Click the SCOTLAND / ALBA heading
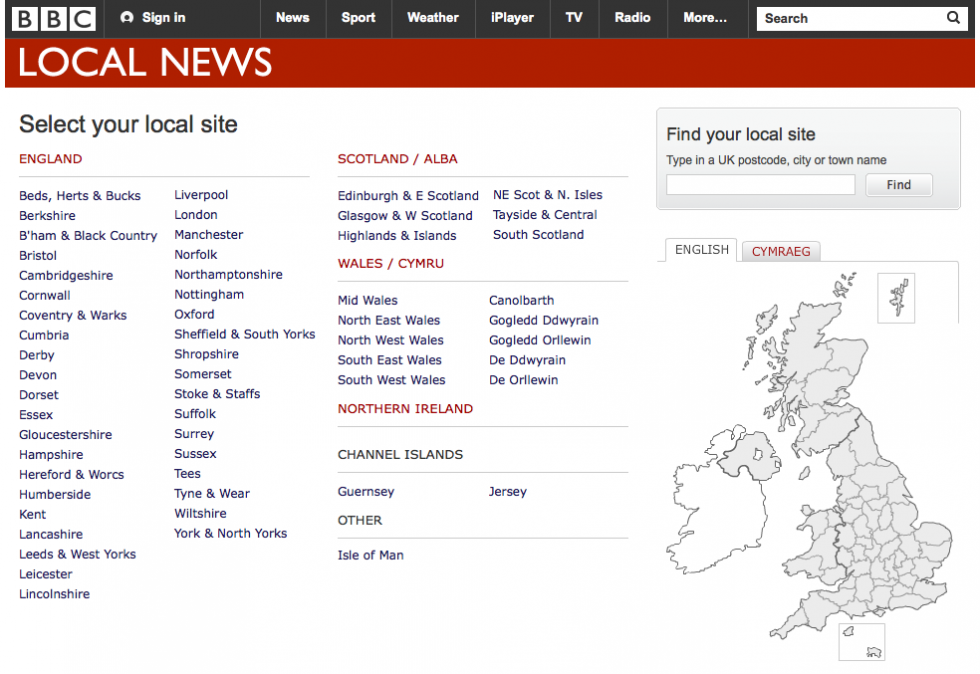 coord(398,159)
